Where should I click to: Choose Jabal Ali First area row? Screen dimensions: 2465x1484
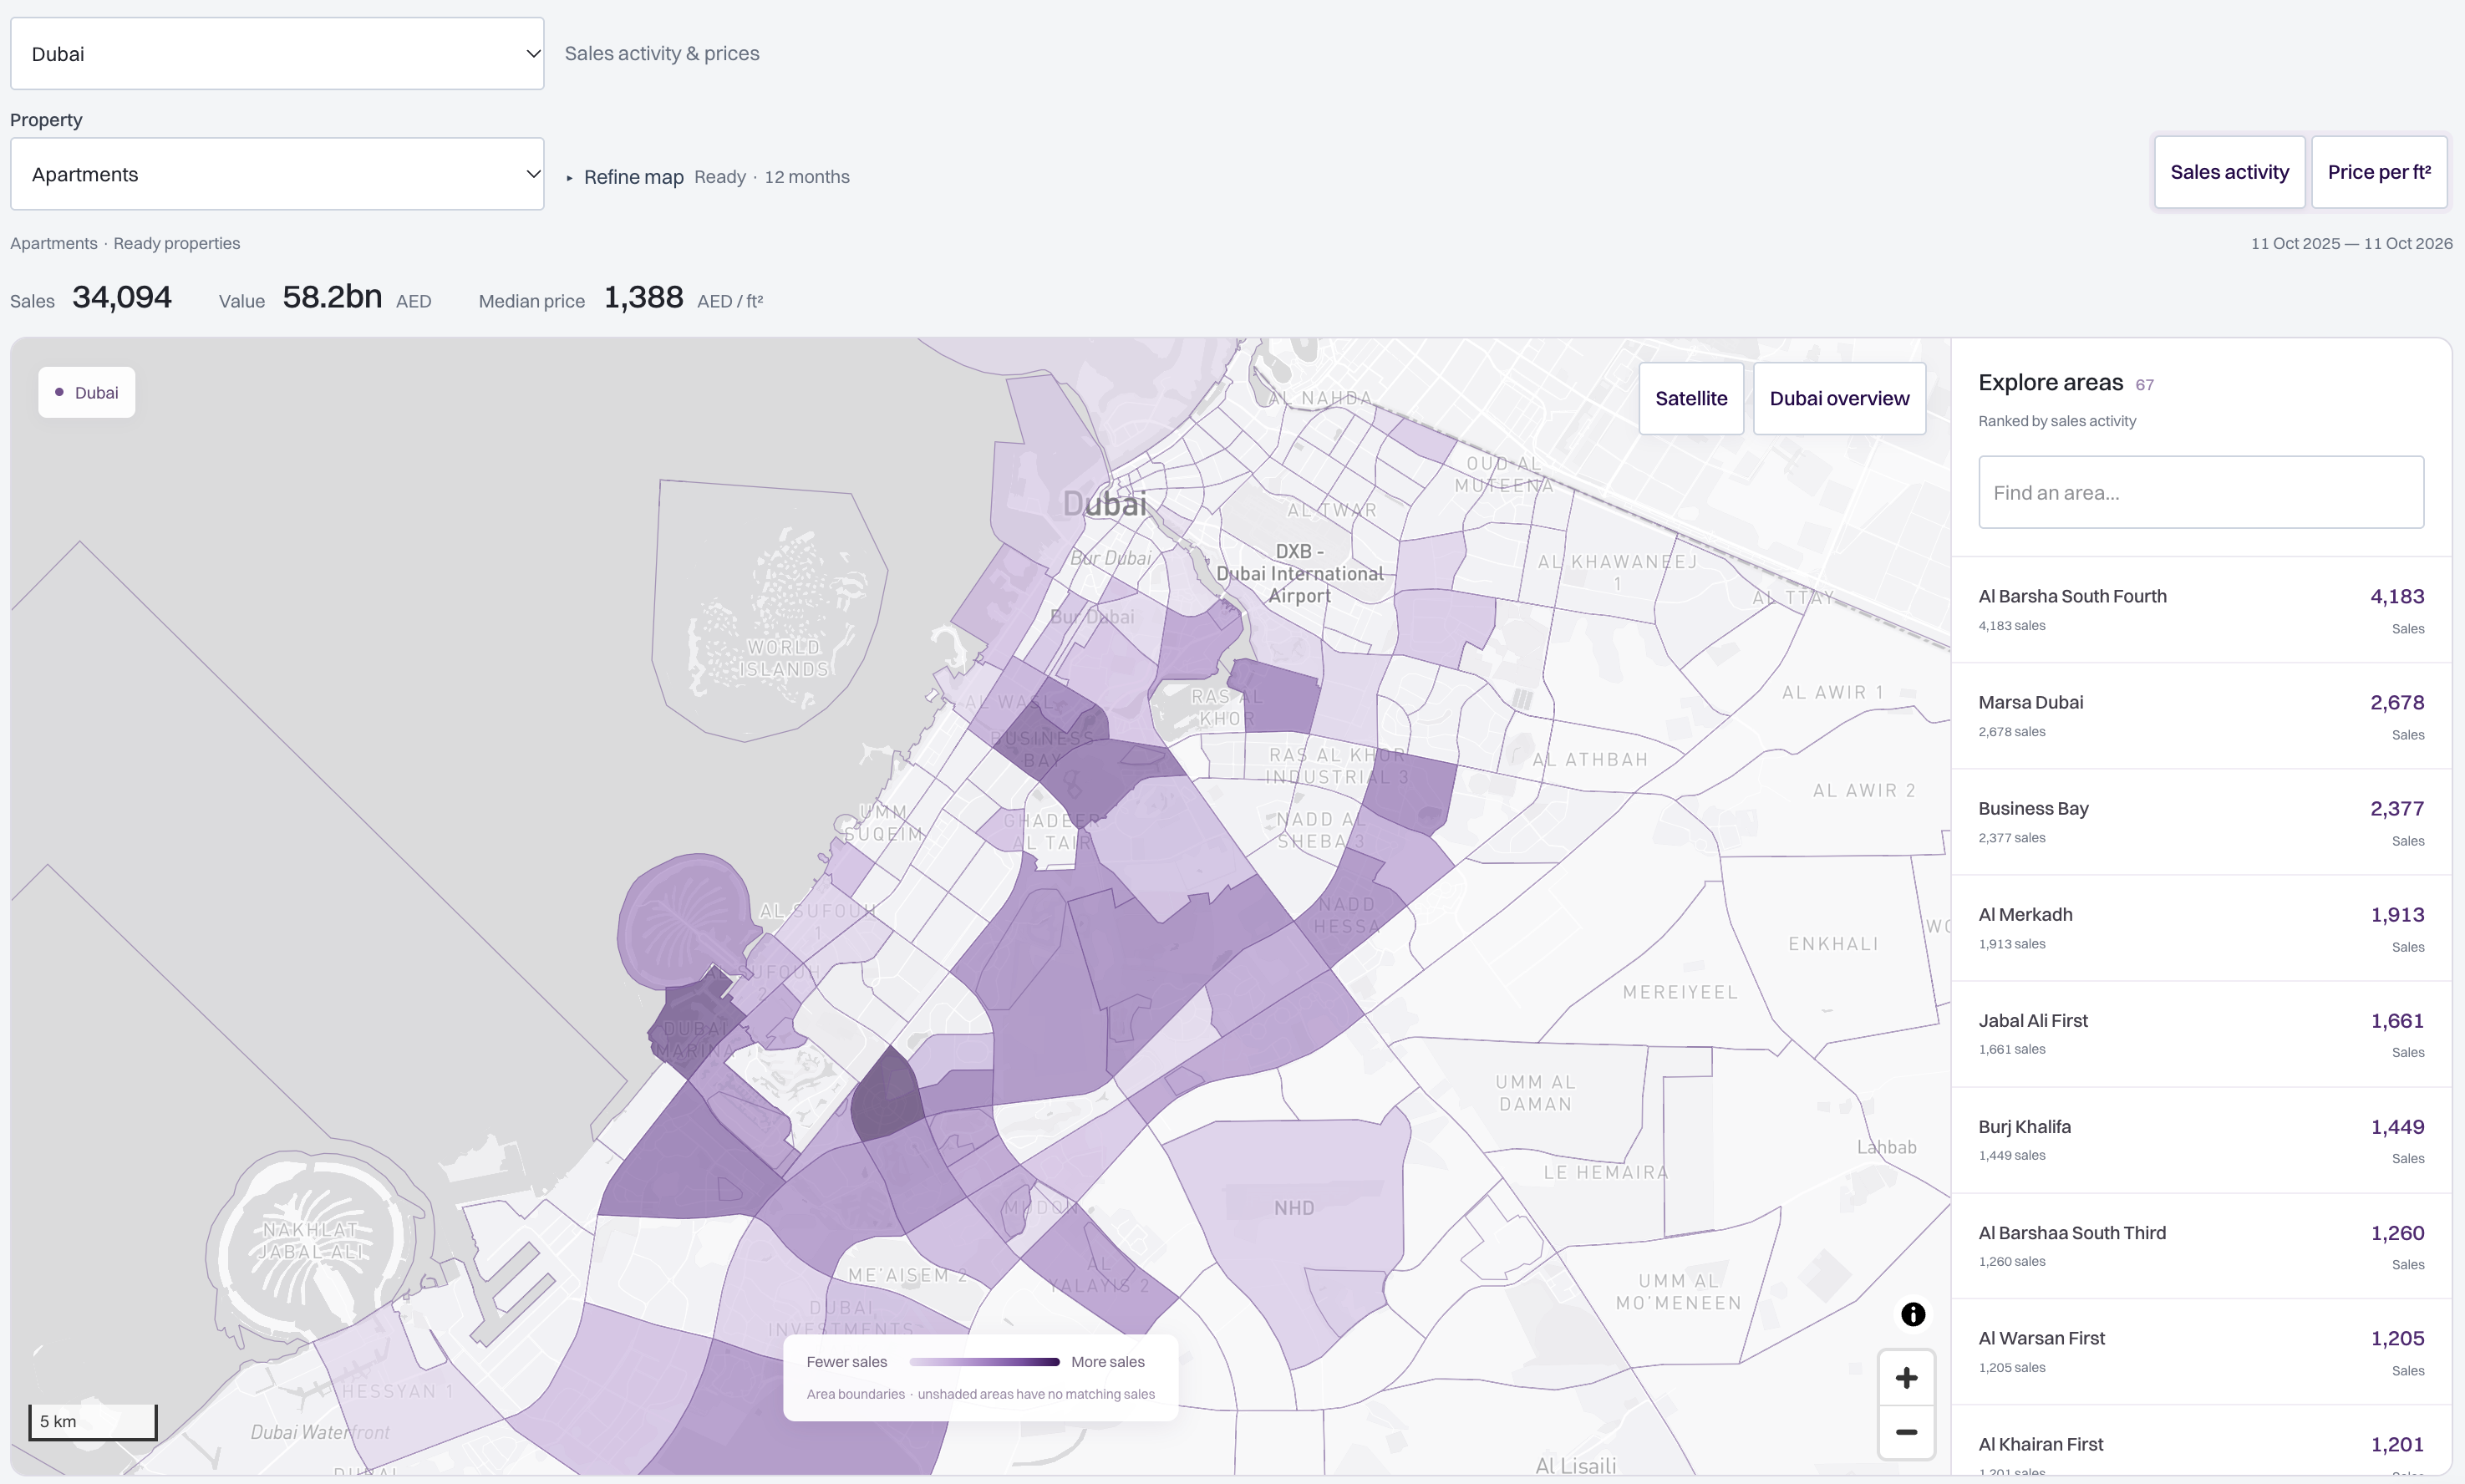pyautogui.click(x=2201, y=1034)
